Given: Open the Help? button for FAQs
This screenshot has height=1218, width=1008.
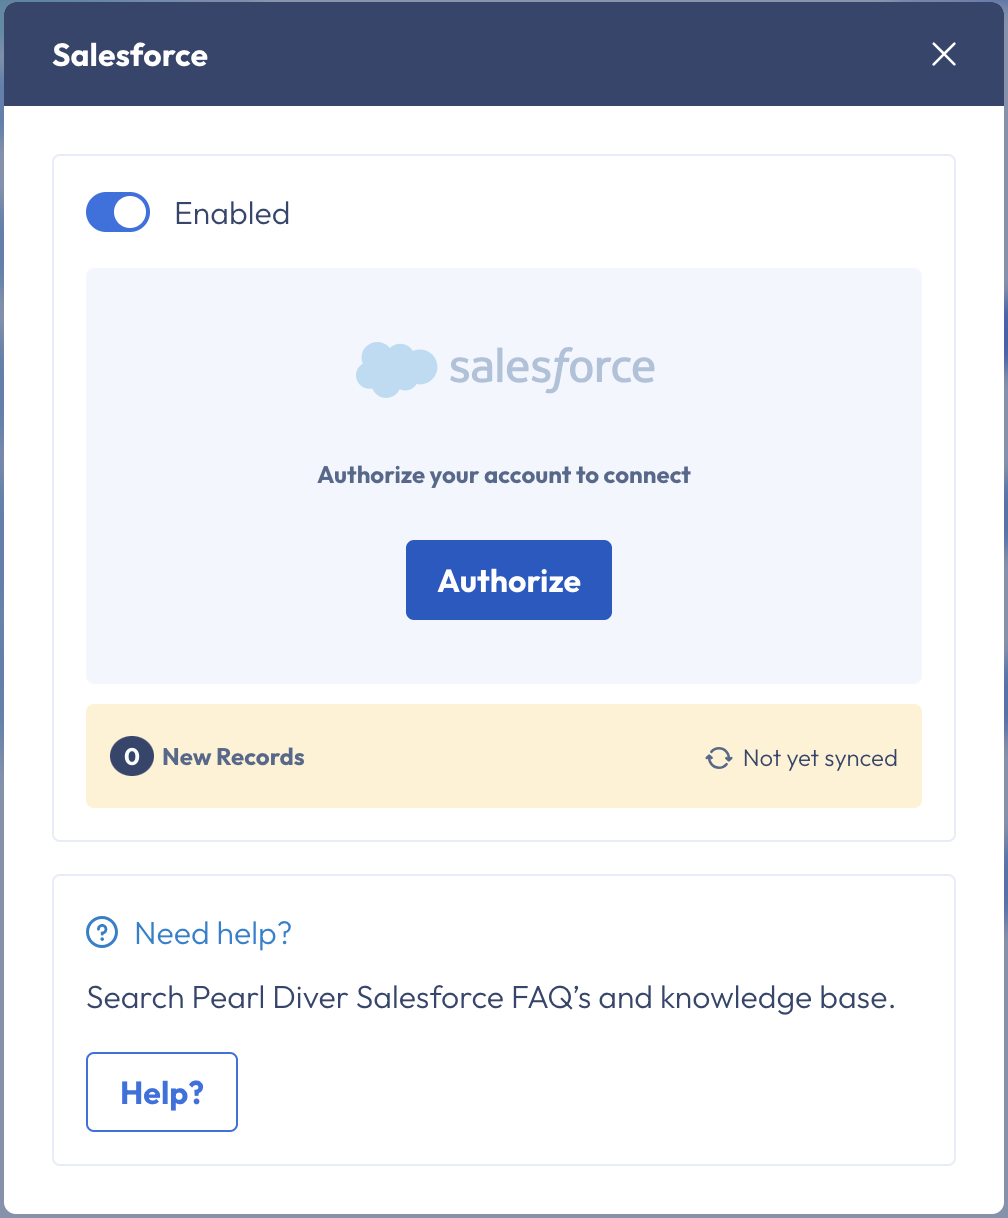Looking at the screenshot, I should [x=162, y=1092].
